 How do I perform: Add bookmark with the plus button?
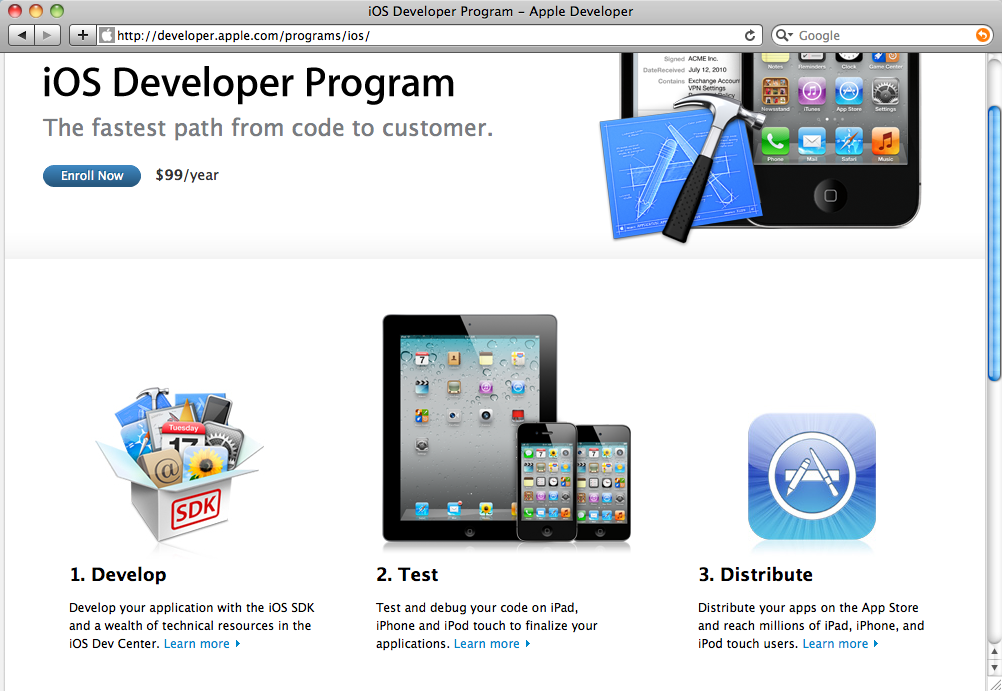82,35
